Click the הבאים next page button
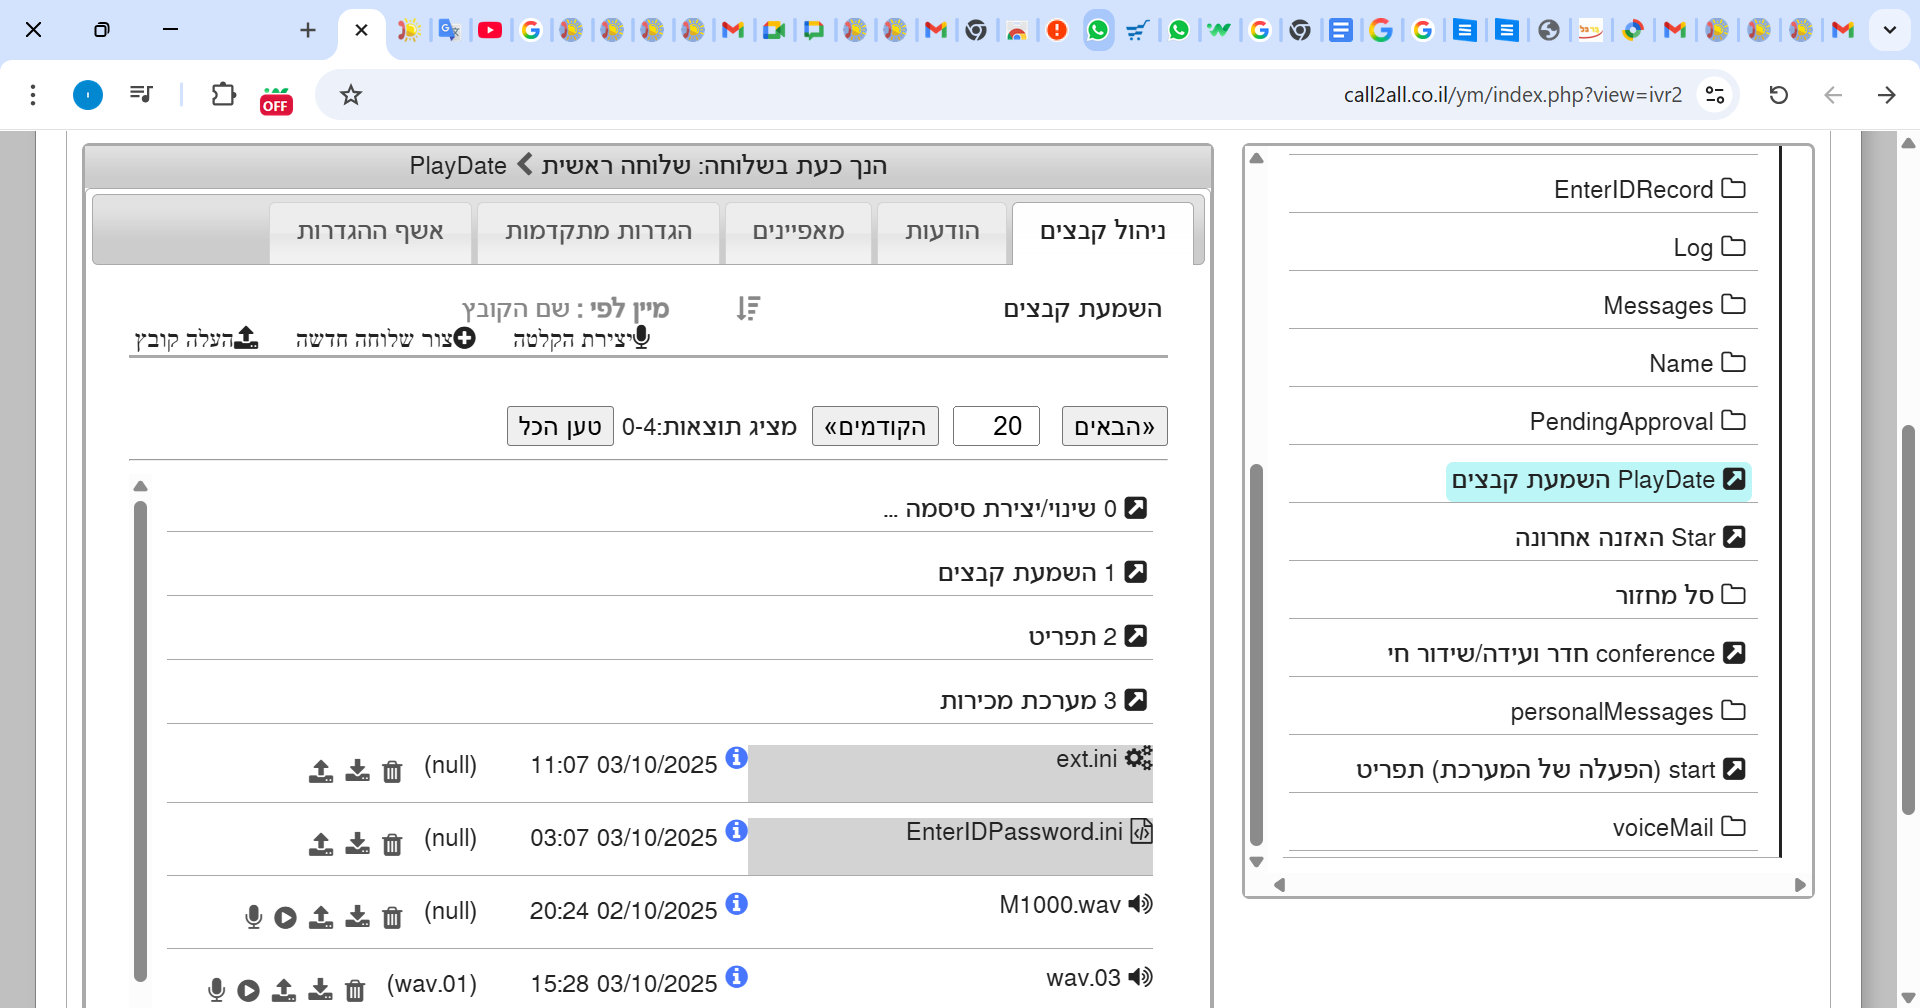1920x1008 pixels. tap(1114, 427)
